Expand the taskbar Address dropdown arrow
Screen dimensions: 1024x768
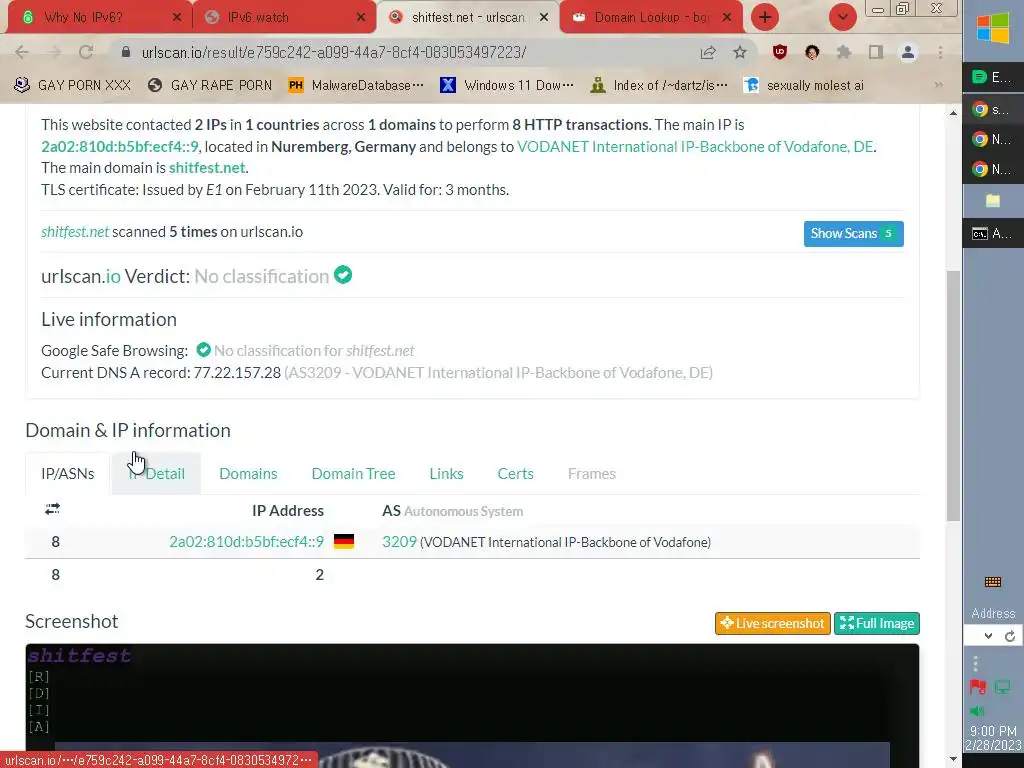click(988, 636)
